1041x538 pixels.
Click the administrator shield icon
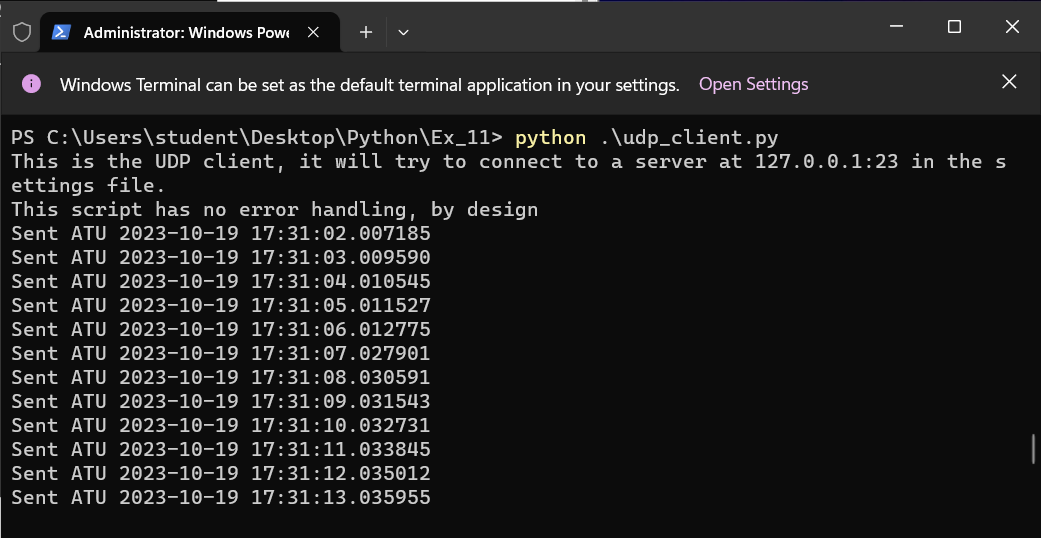click(x=22, y=31)
